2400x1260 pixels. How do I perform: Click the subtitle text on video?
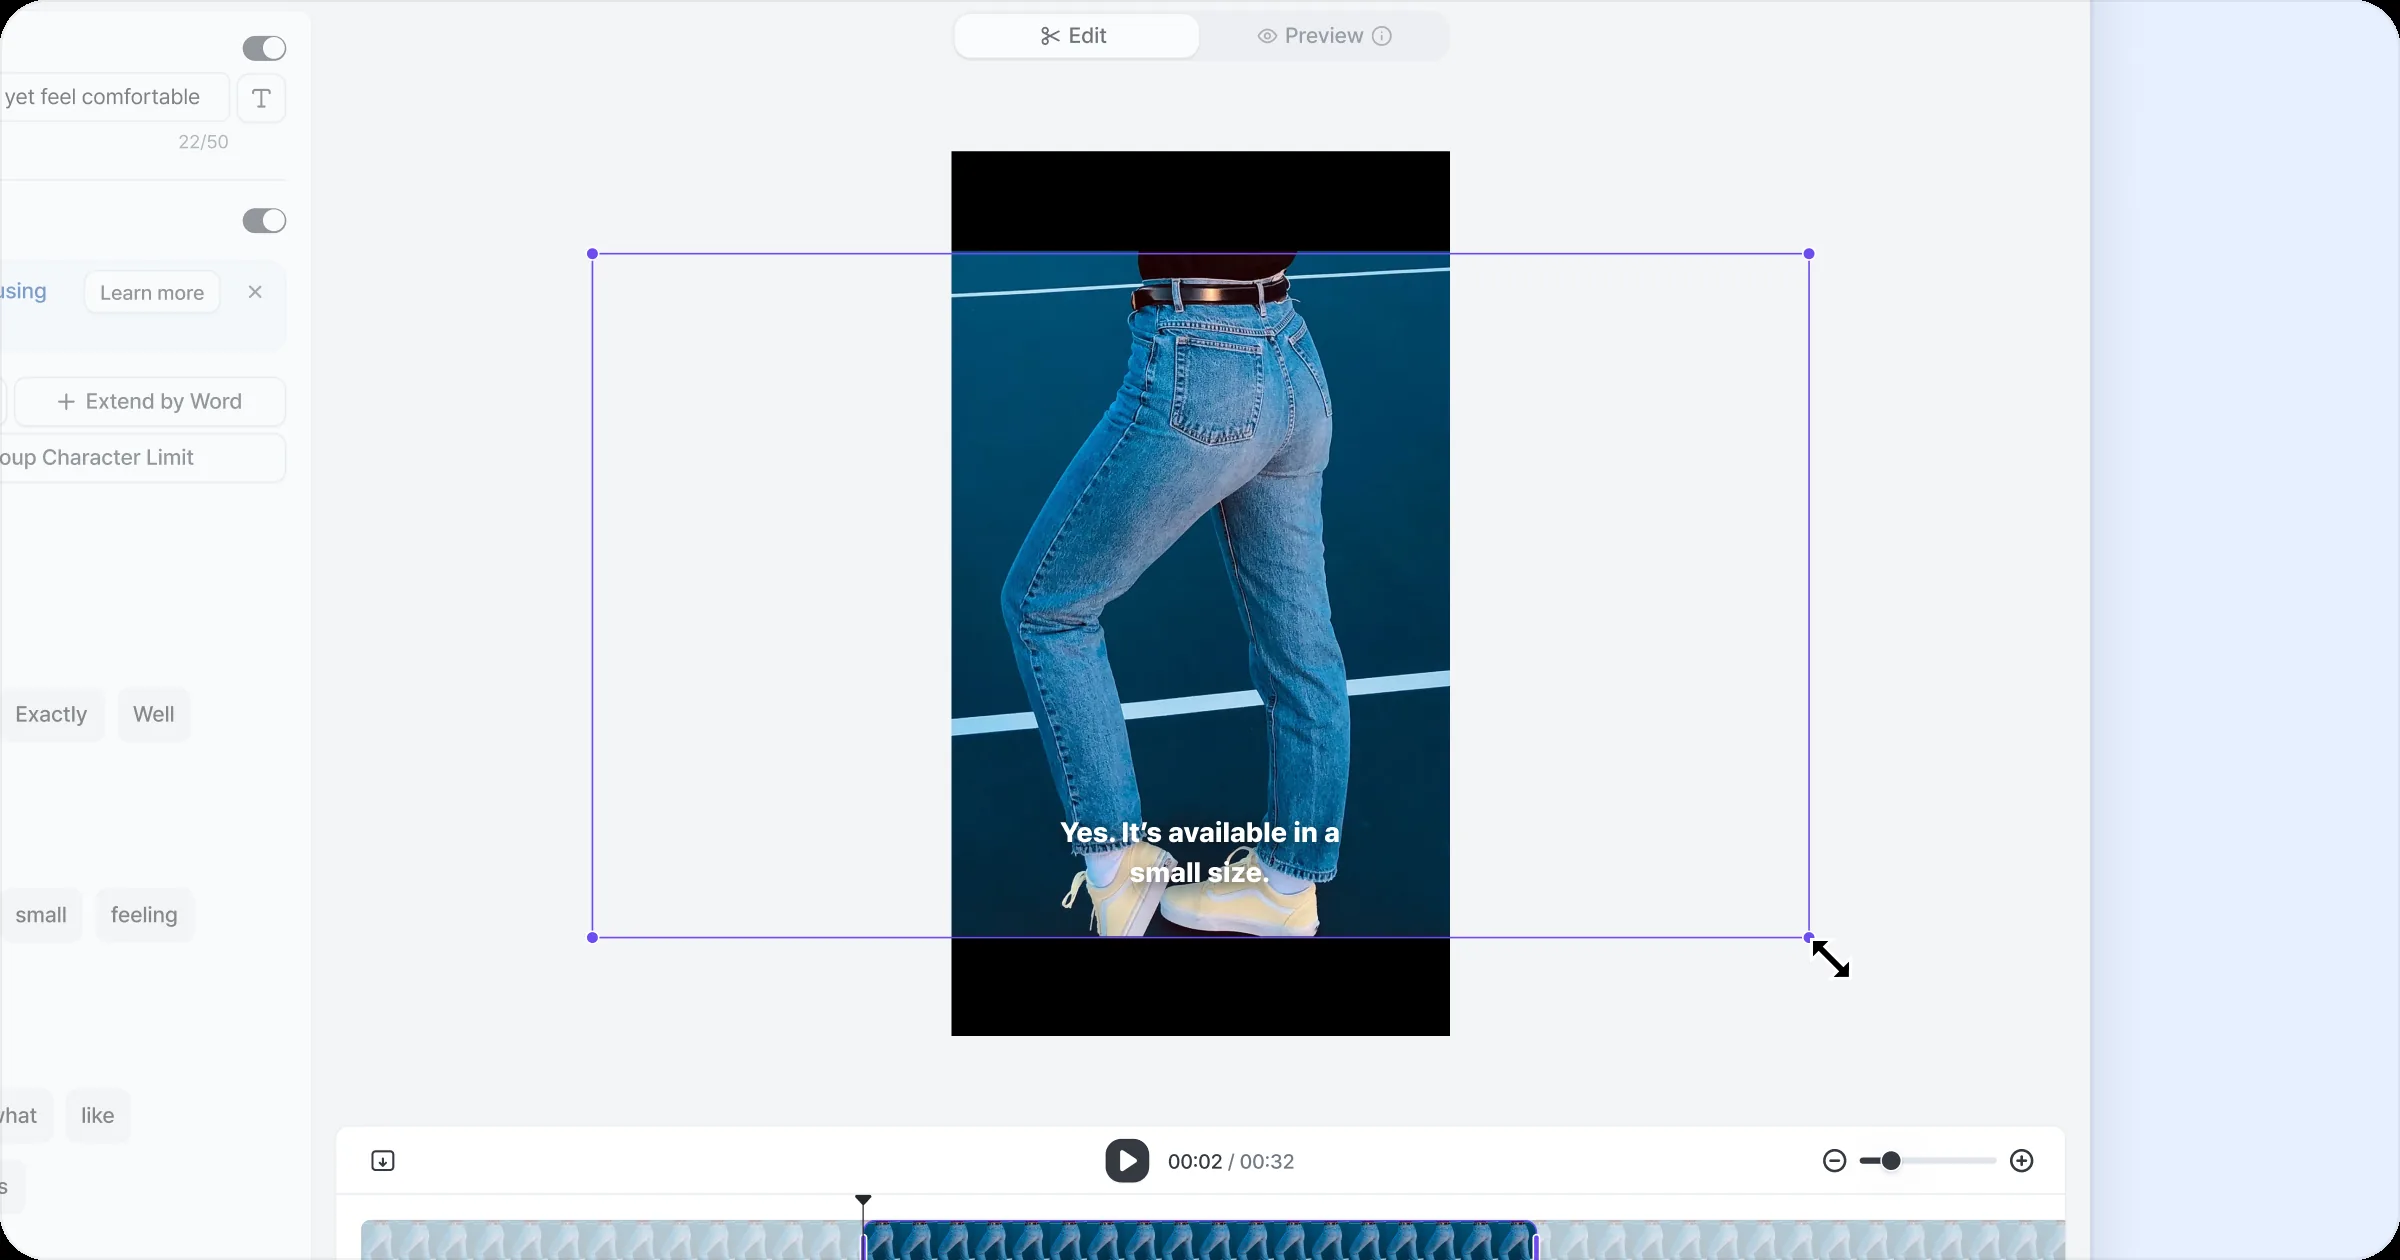[1200, 853]
